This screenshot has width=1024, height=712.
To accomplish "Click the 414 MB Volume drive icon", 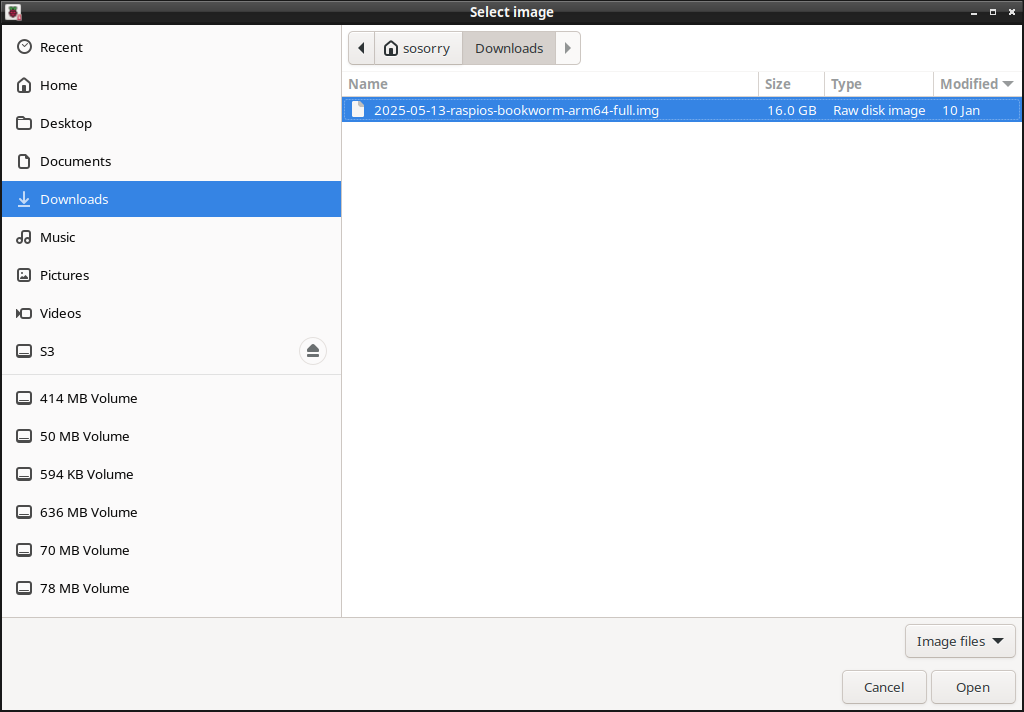I will click(24, 398).
